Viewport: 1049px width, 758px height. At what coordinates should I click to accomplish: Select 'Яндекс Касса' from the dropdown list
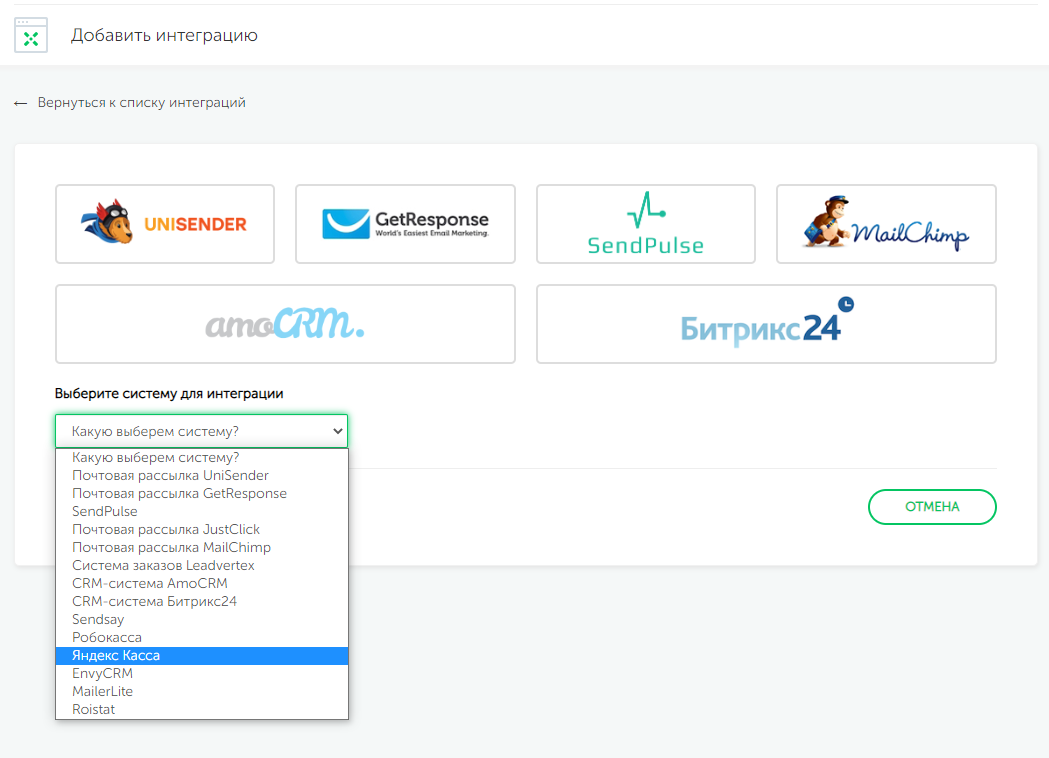[x=116, y=656]
